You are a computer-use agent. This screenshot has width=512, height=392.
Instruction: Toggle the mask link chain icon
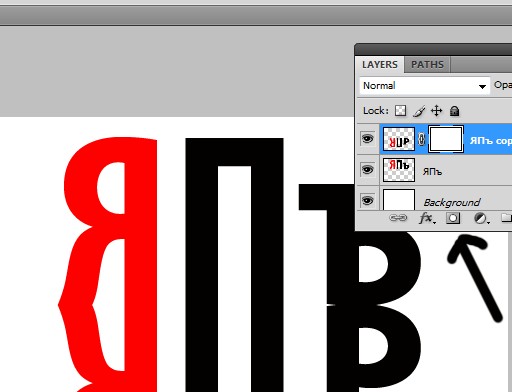[422, 139]
